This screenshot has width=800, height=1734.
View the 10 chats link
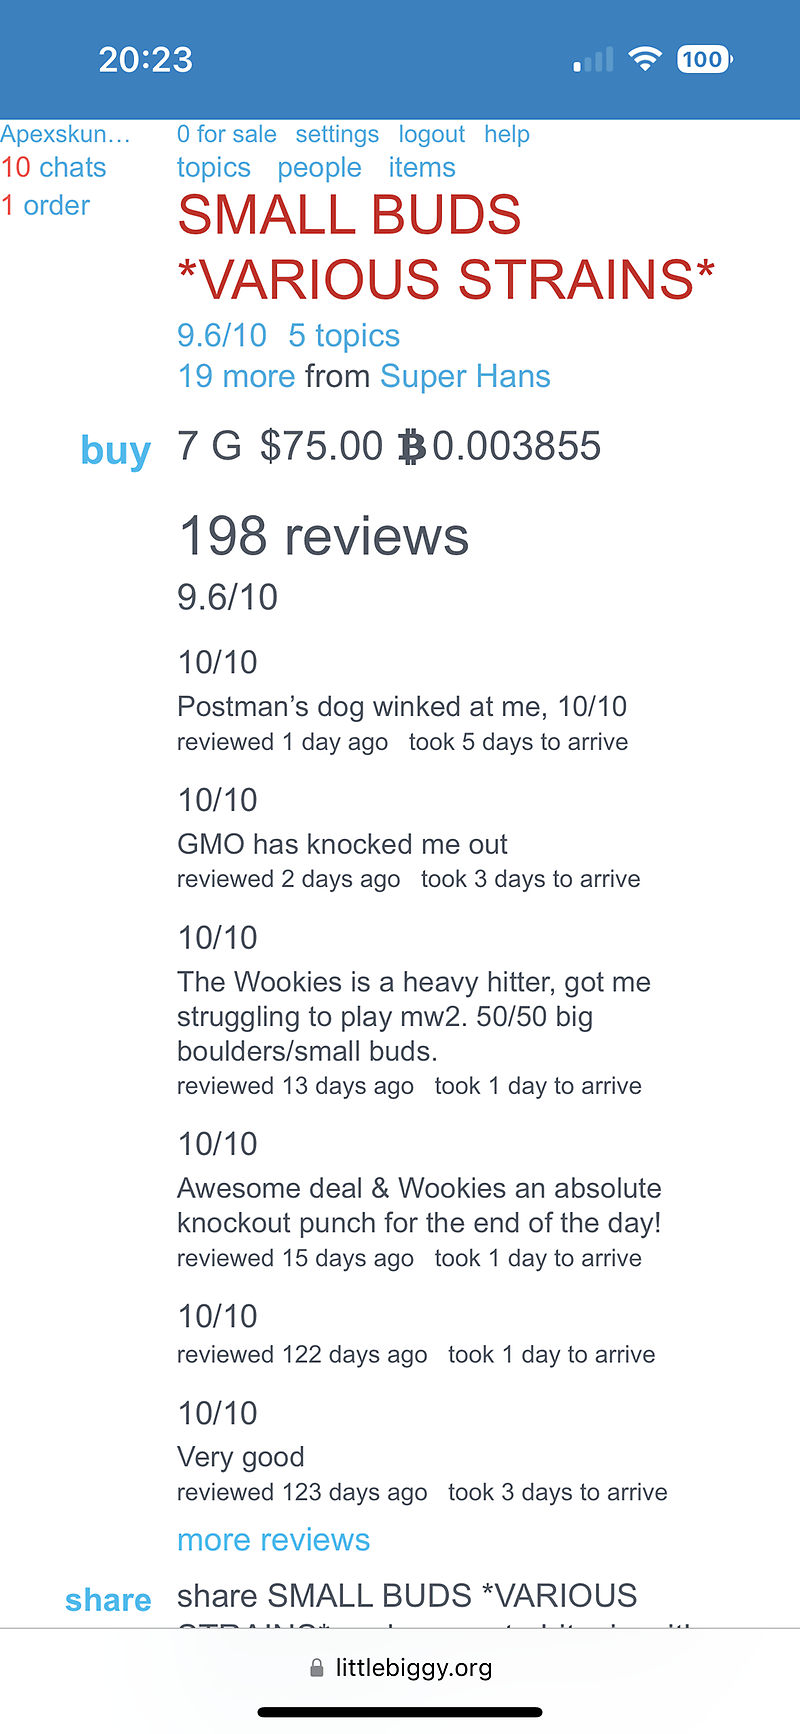click(53, 168)
